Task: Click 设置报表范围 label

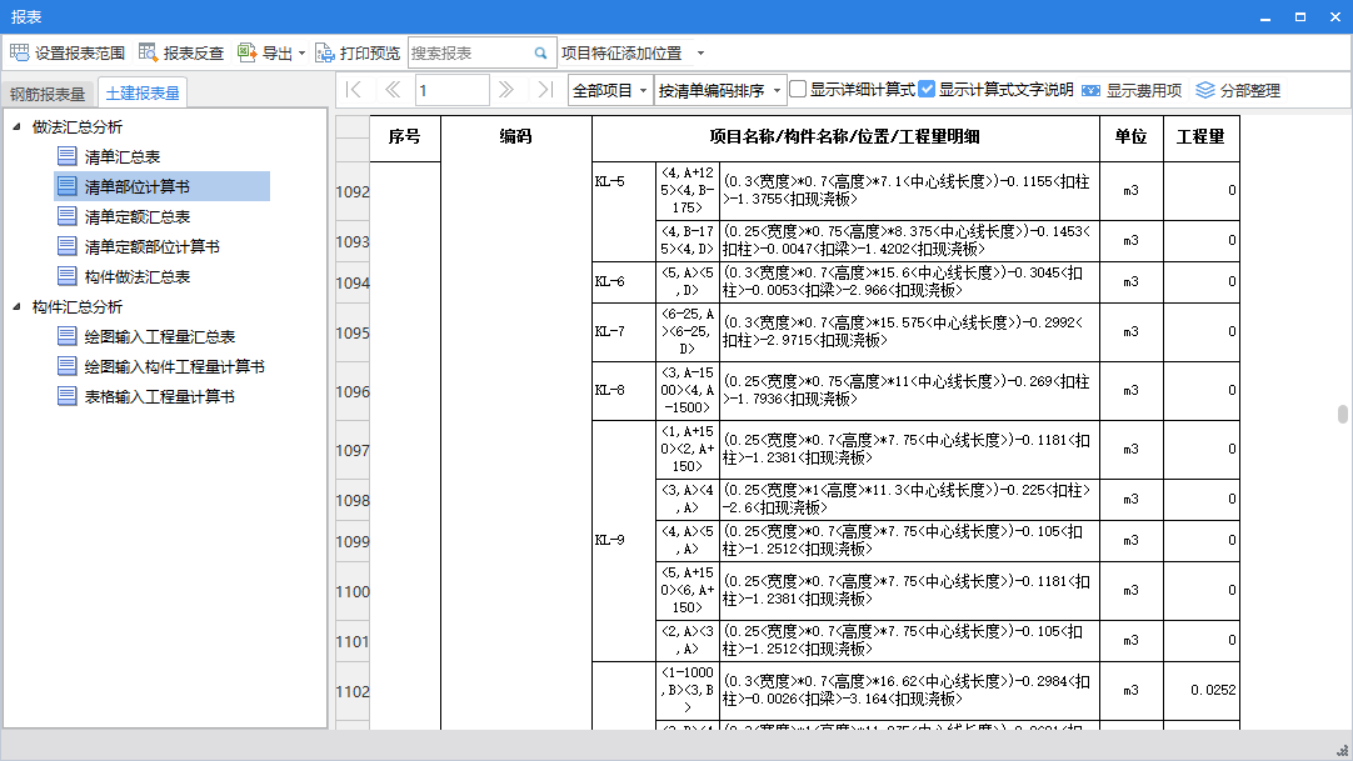Action: tap(80, 53)
